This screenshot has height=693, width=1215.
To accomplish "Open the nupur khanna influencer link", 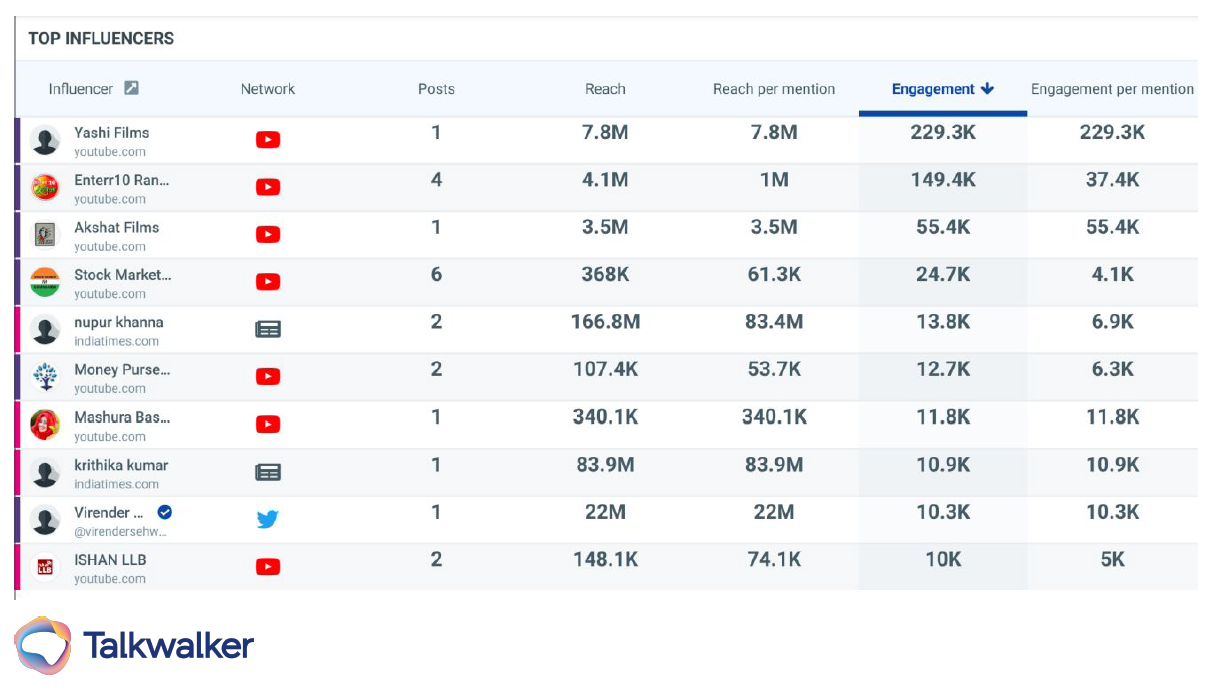I will tap(118, 322).
